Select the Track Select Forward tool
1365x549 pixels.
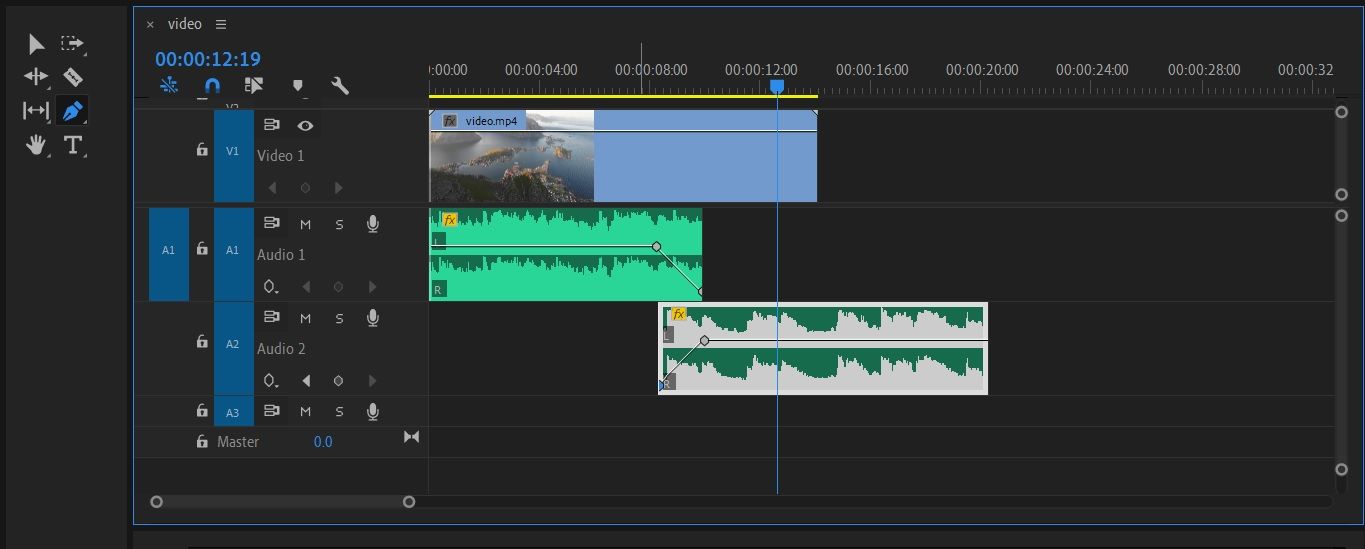pyautogui.click(x=72, y=44)
